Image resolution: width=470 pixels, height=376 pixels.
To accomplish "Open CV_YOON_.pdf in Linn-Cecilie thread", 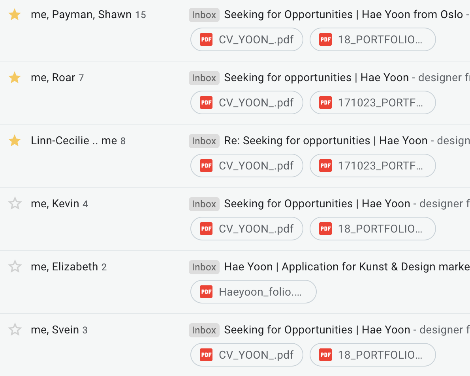I will pos(247,166).
